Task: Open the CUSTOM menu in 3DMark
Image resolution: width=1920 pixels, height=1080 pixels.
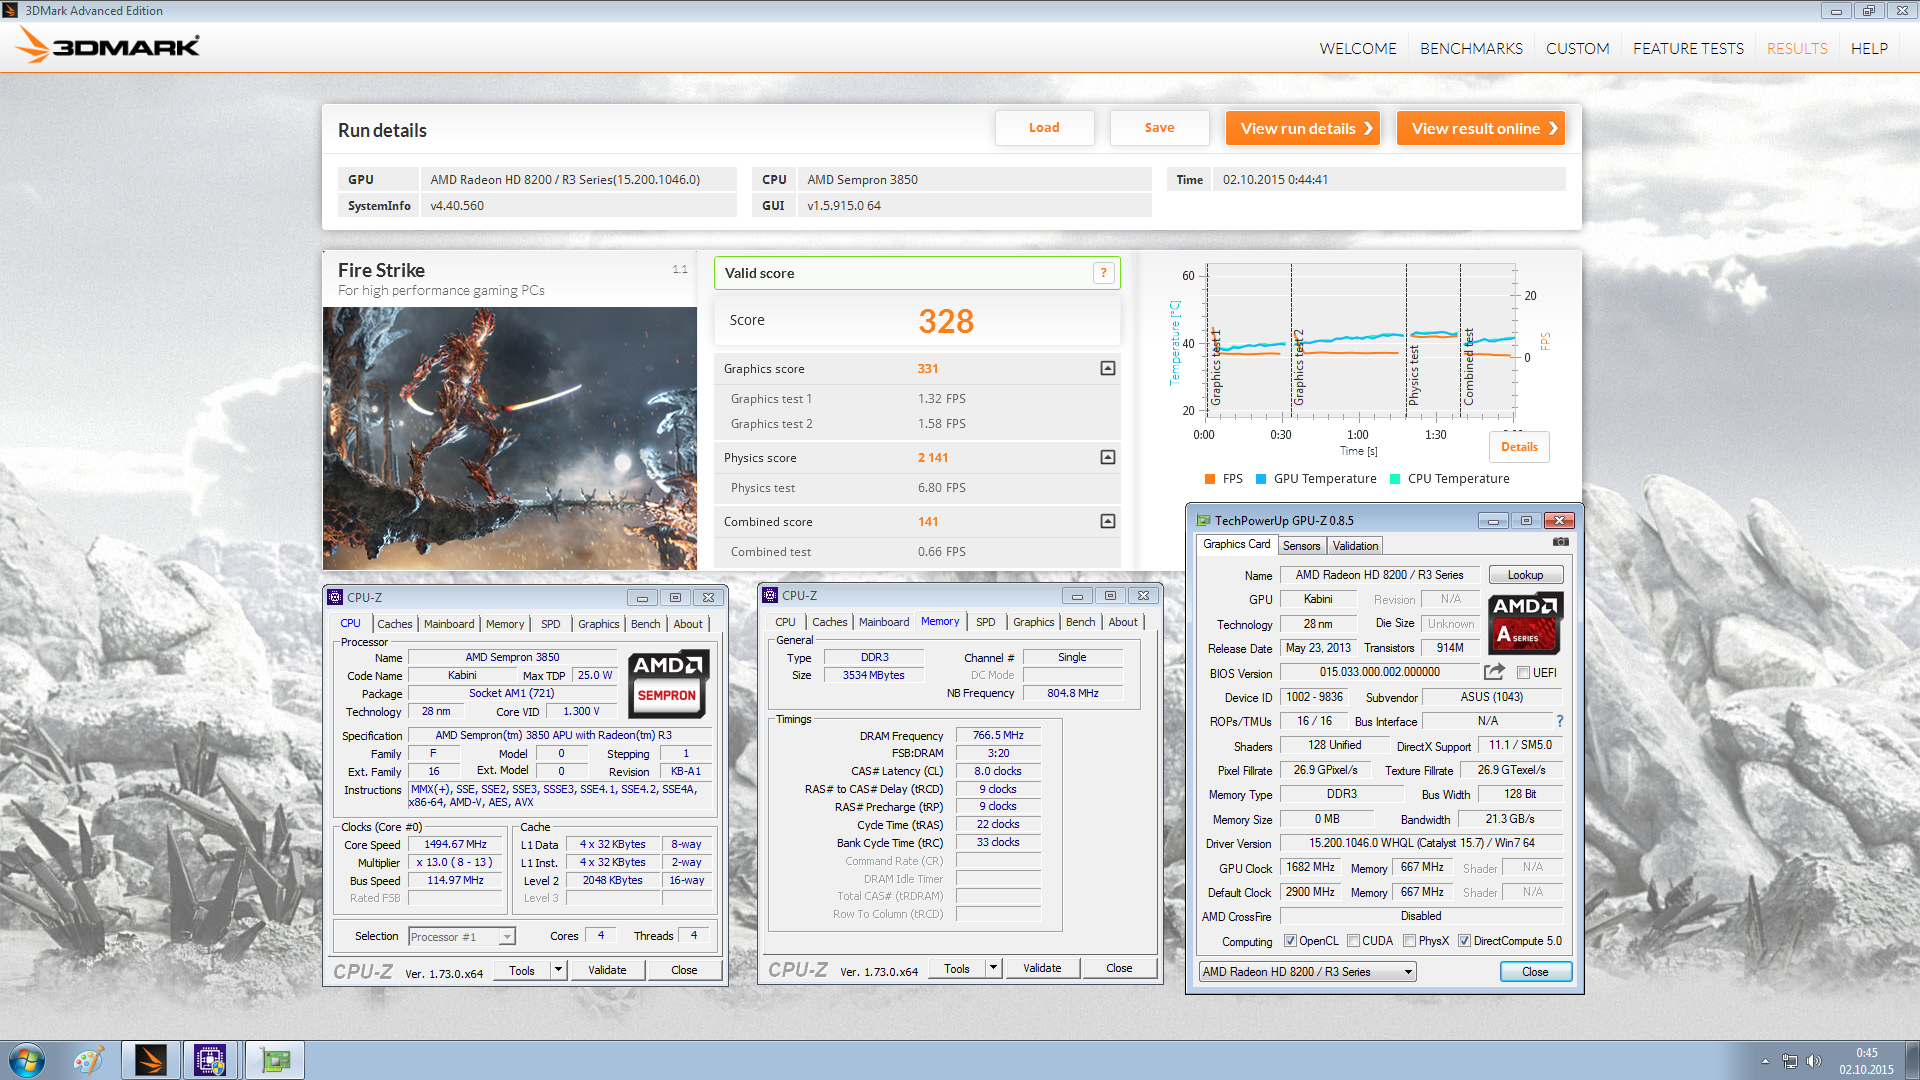Action: [x=1577, y=48]
